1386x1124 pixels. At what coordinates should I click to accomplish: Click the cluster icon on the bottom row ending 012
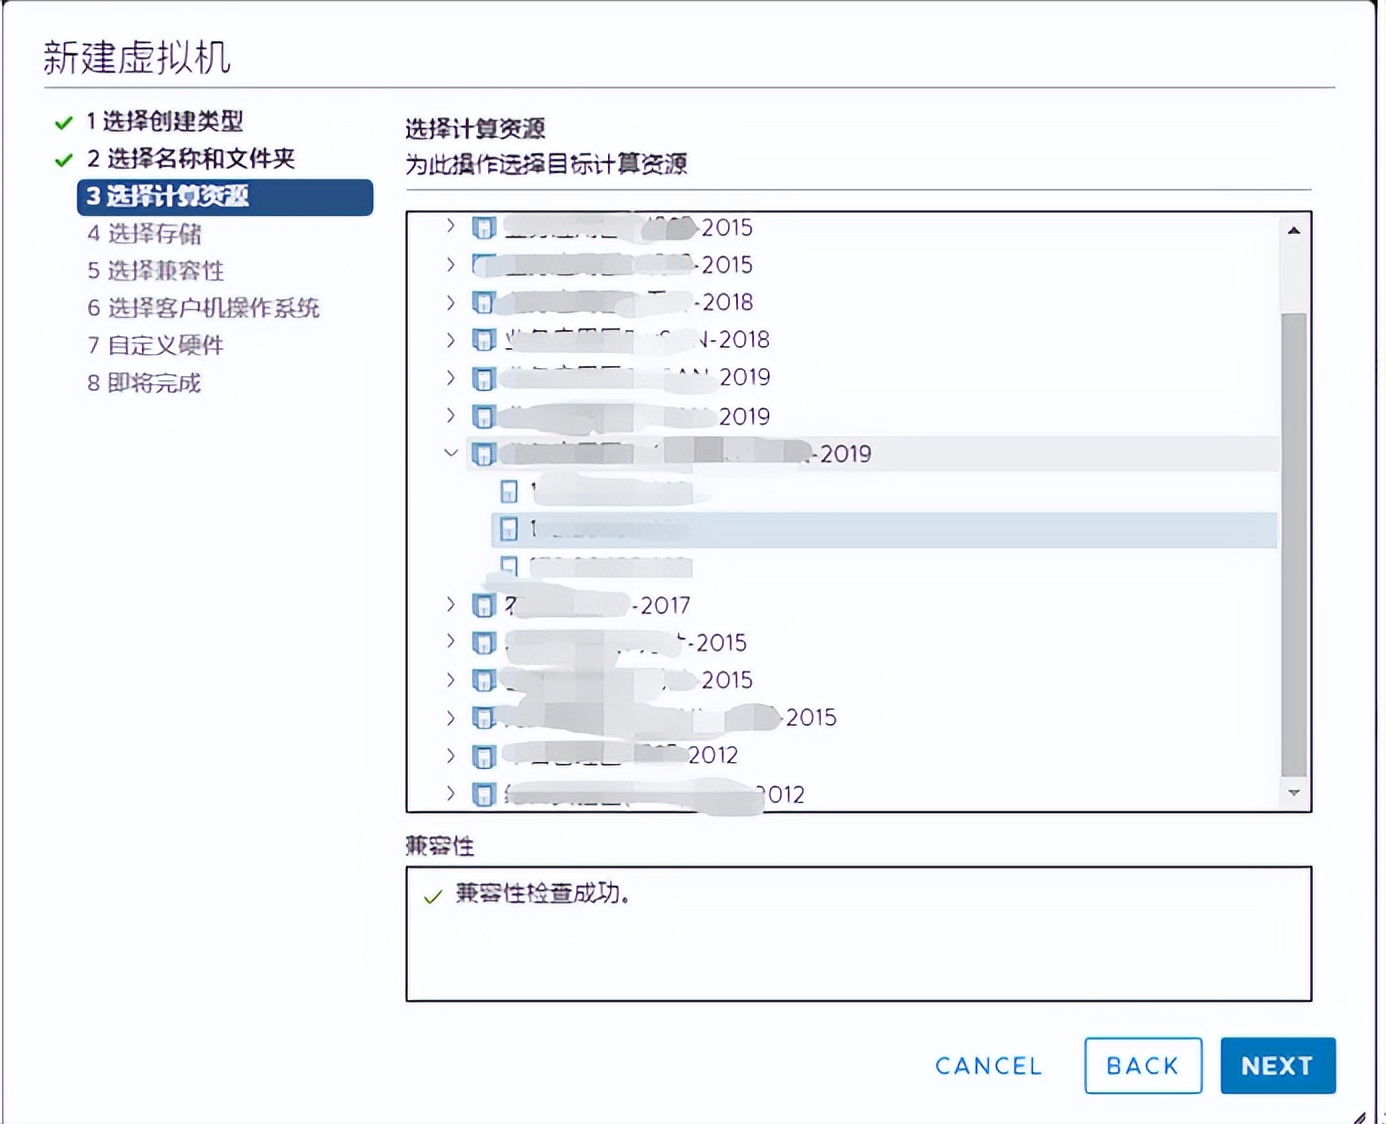tap(484, 794)
